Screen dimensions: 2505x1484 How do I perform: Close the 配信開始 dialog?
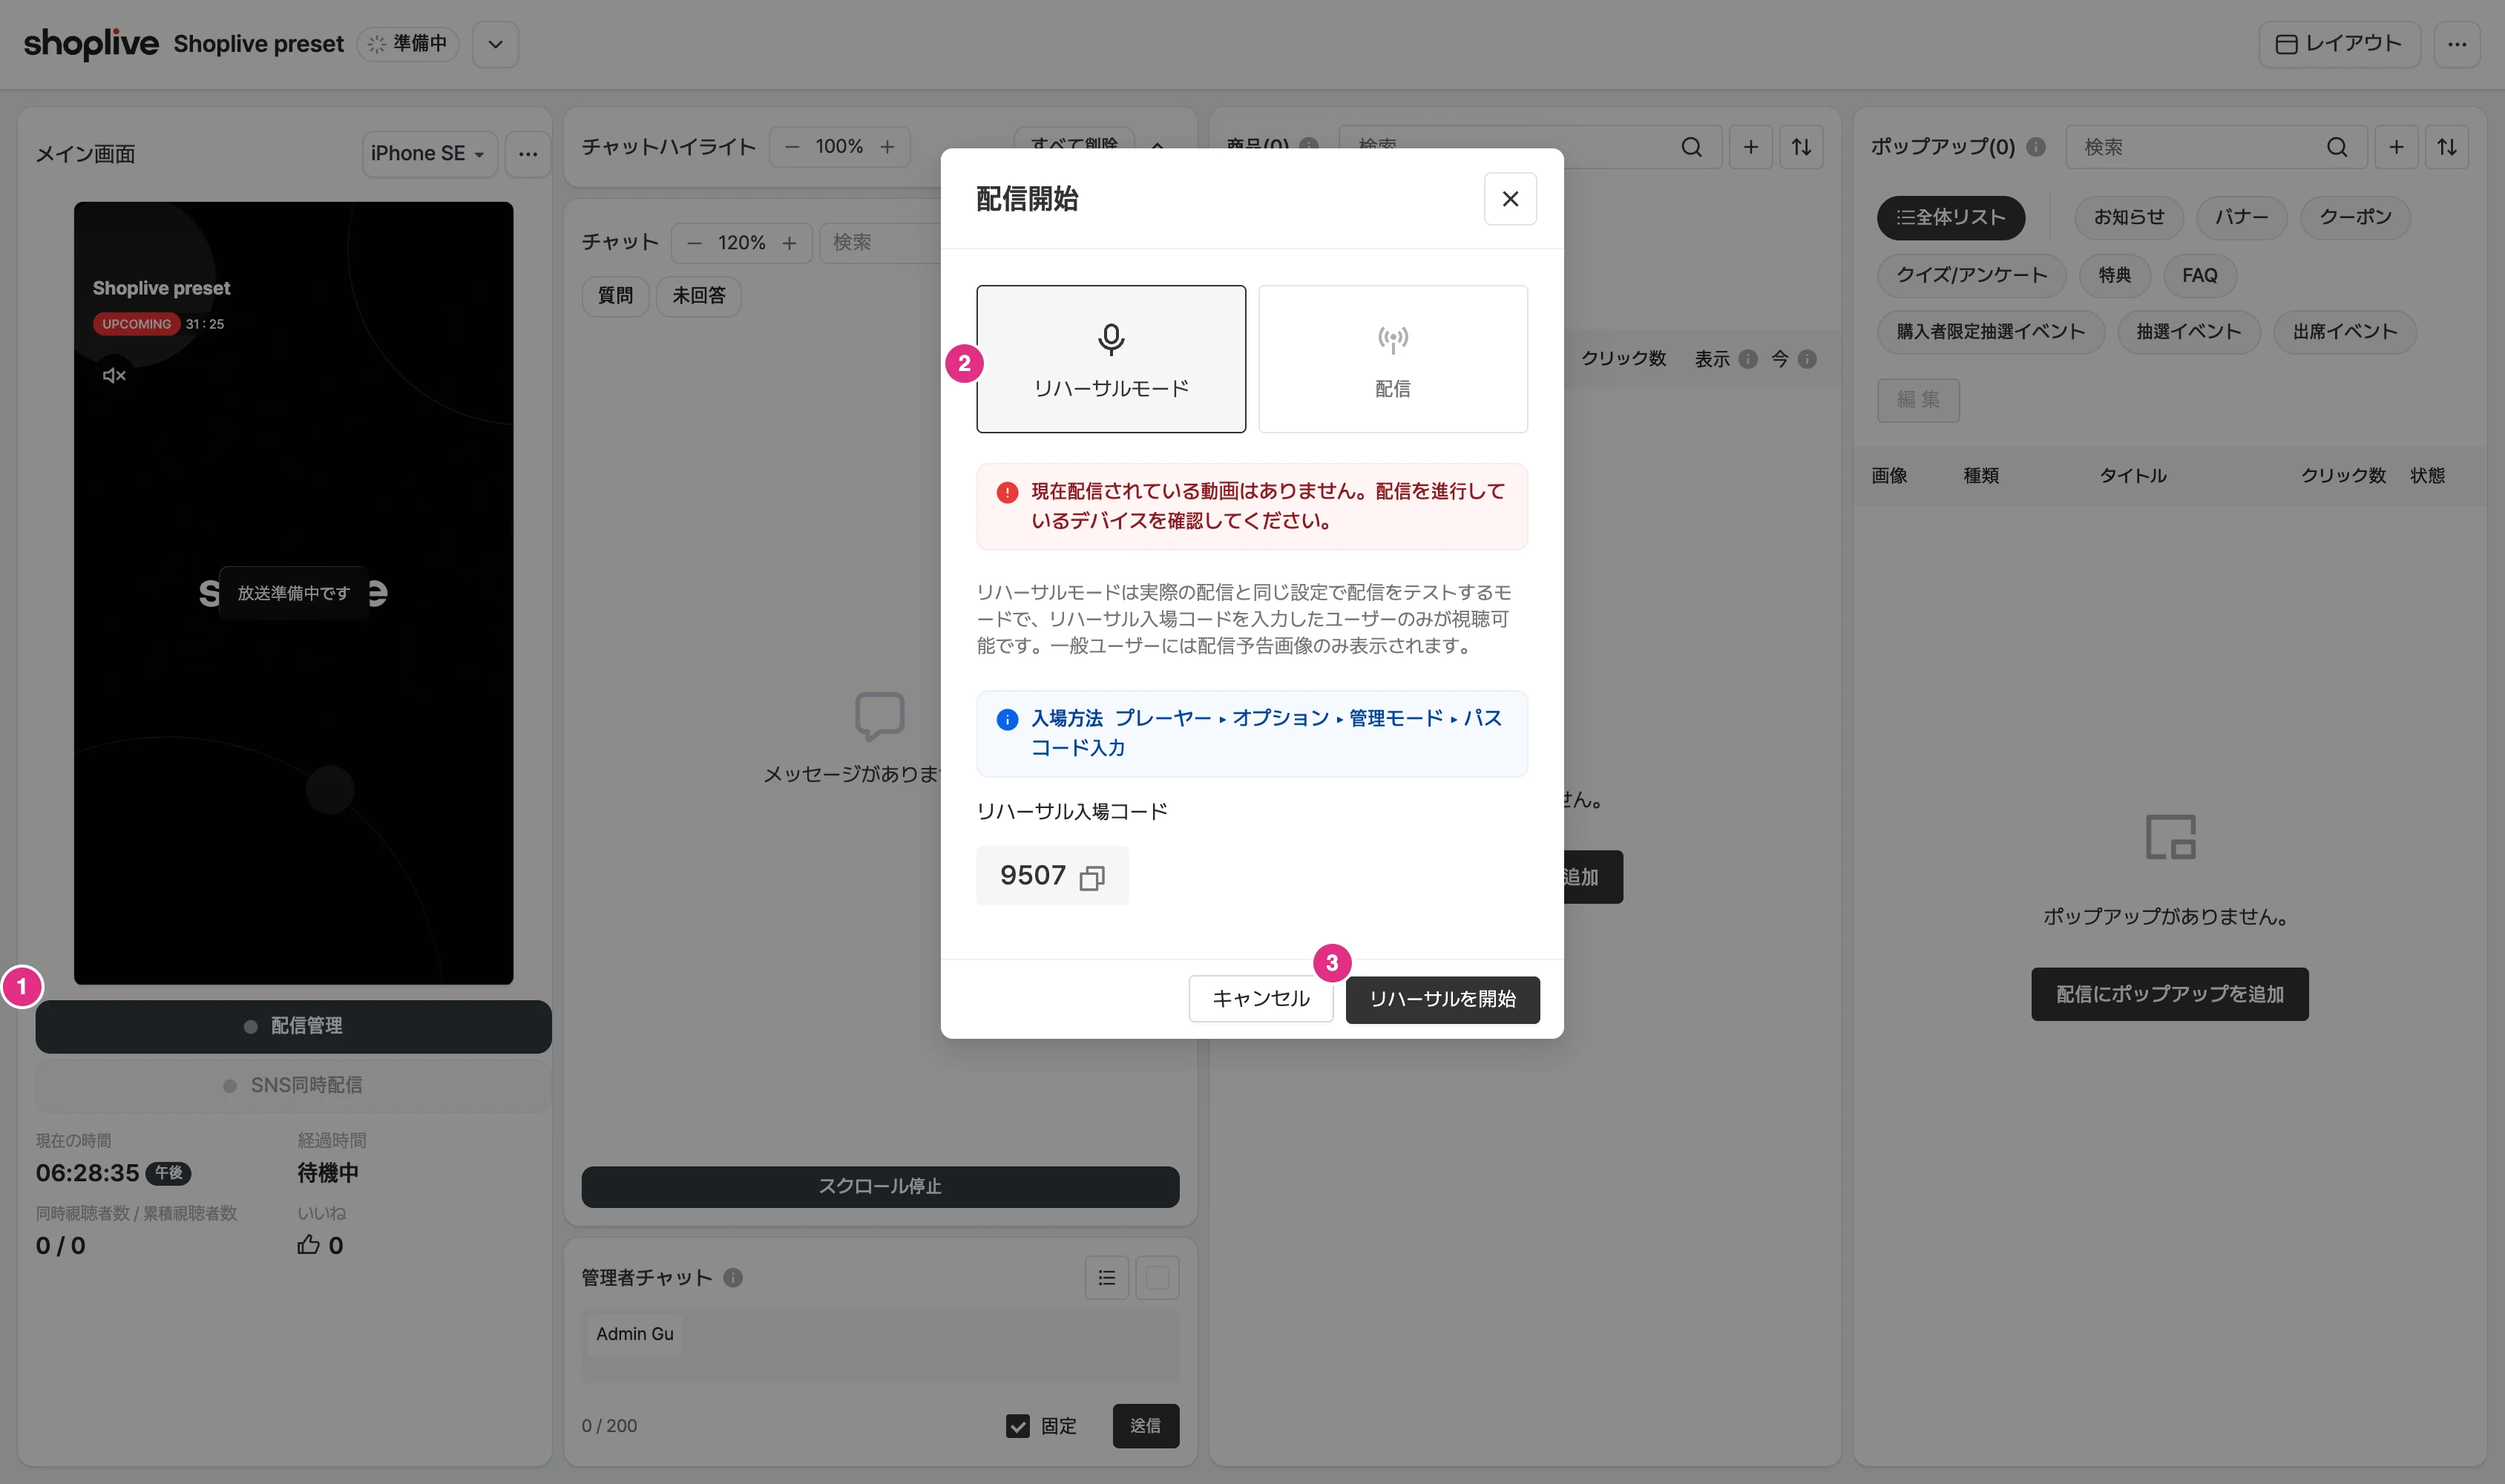(1510, 199)
